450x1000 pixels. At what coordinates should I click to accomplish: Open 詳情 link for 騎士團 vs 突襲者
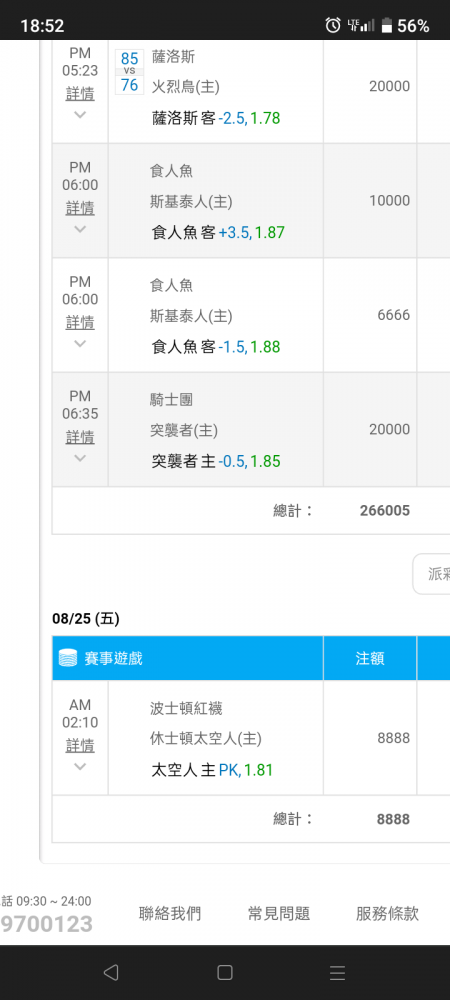click(80, 438)
